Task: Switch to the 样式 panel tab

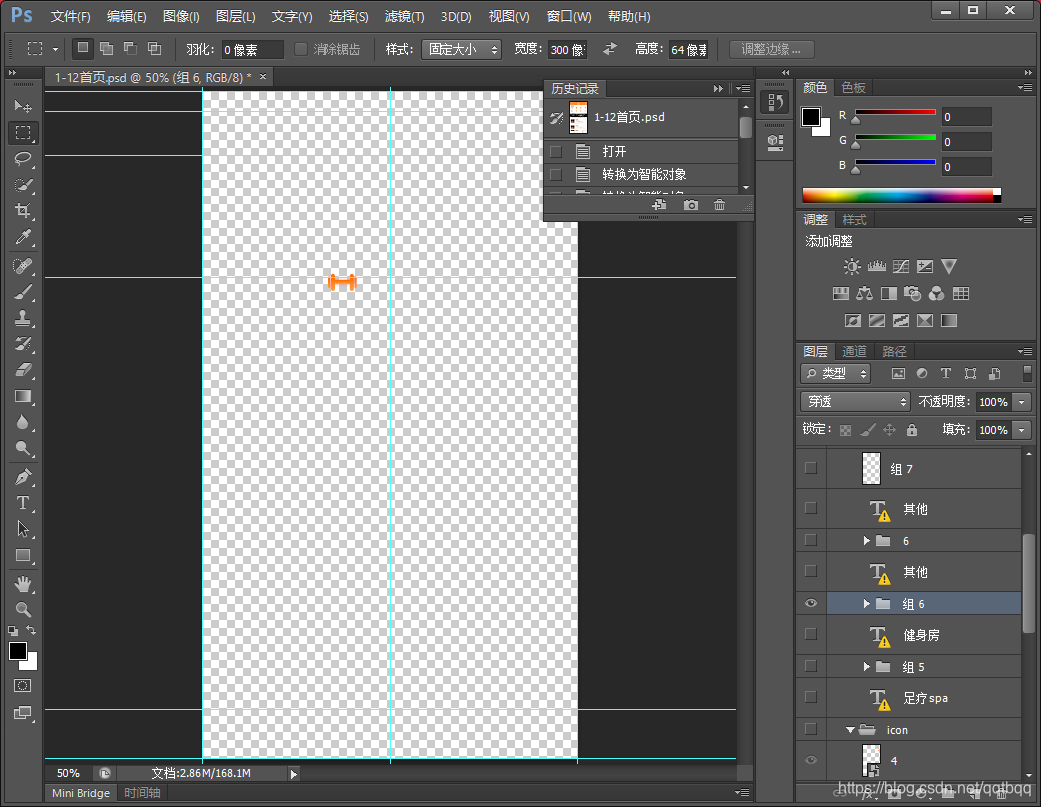Action: pyautogui.click(x=854, y=220)
